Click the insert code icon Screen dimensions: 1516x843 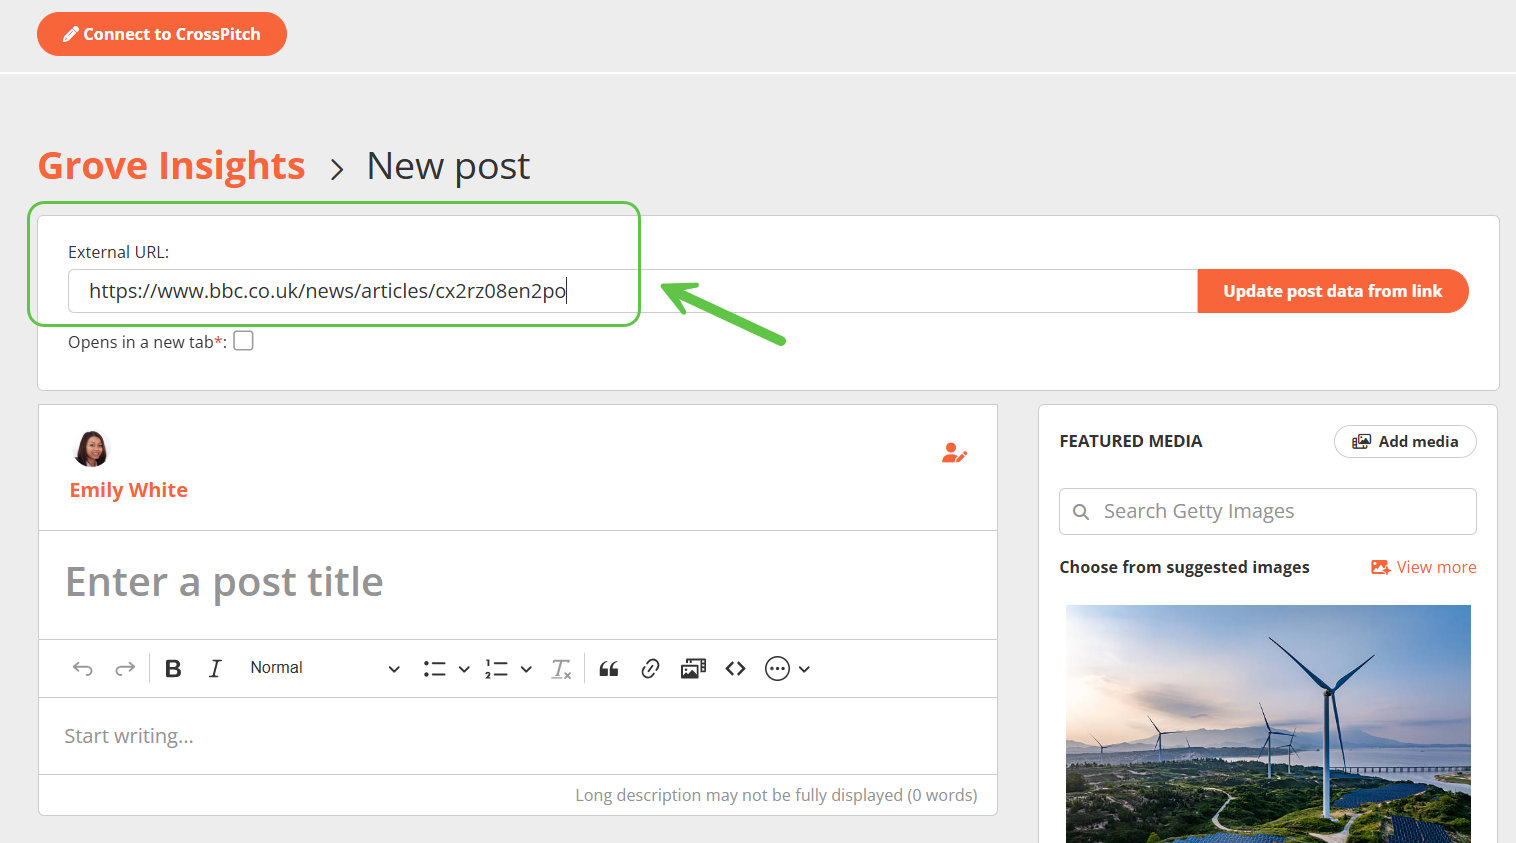point(736,669)
